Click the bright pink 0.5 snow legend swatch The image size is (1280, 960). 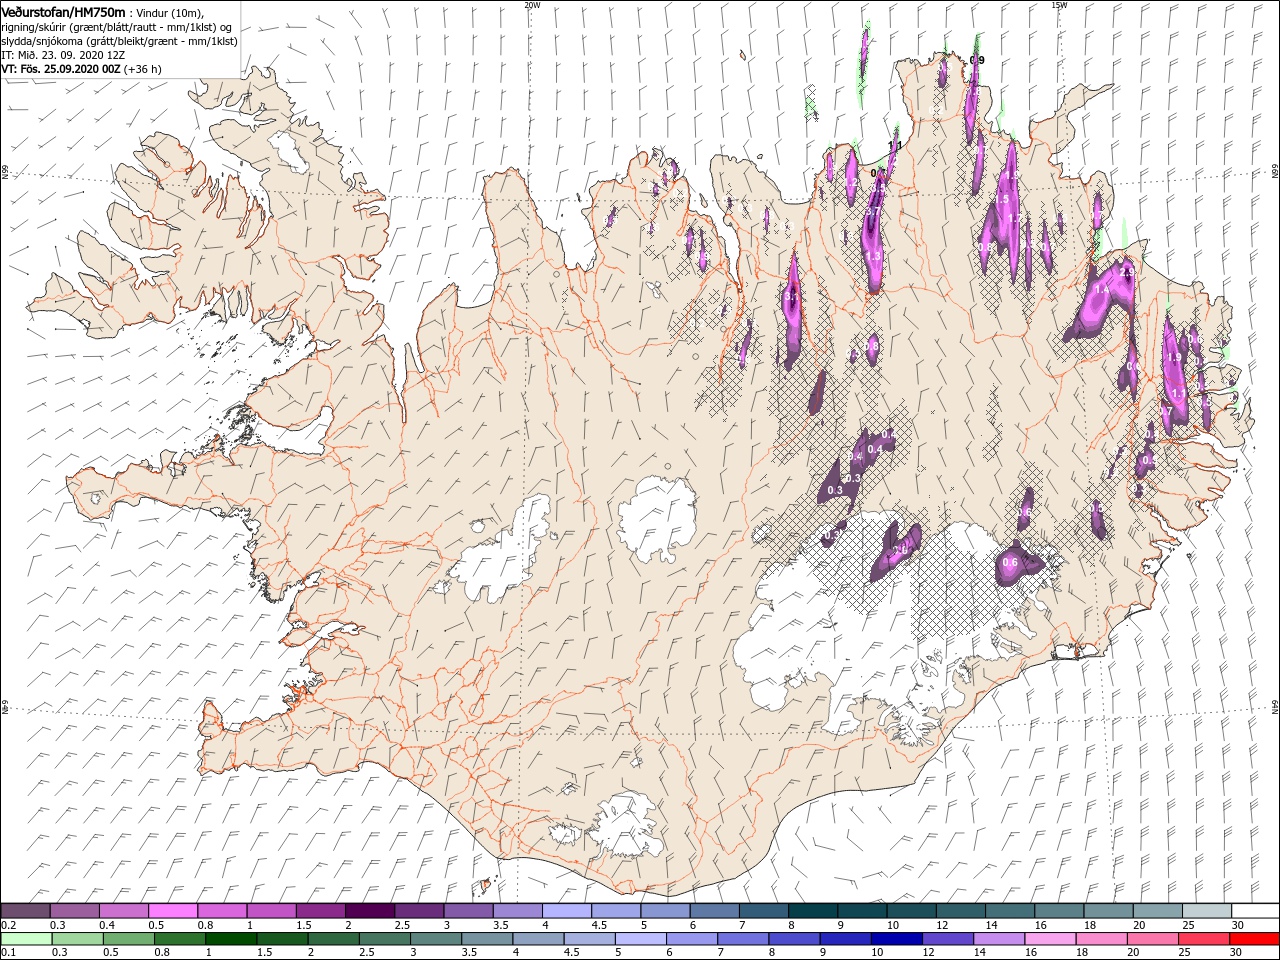pos(173,911)
